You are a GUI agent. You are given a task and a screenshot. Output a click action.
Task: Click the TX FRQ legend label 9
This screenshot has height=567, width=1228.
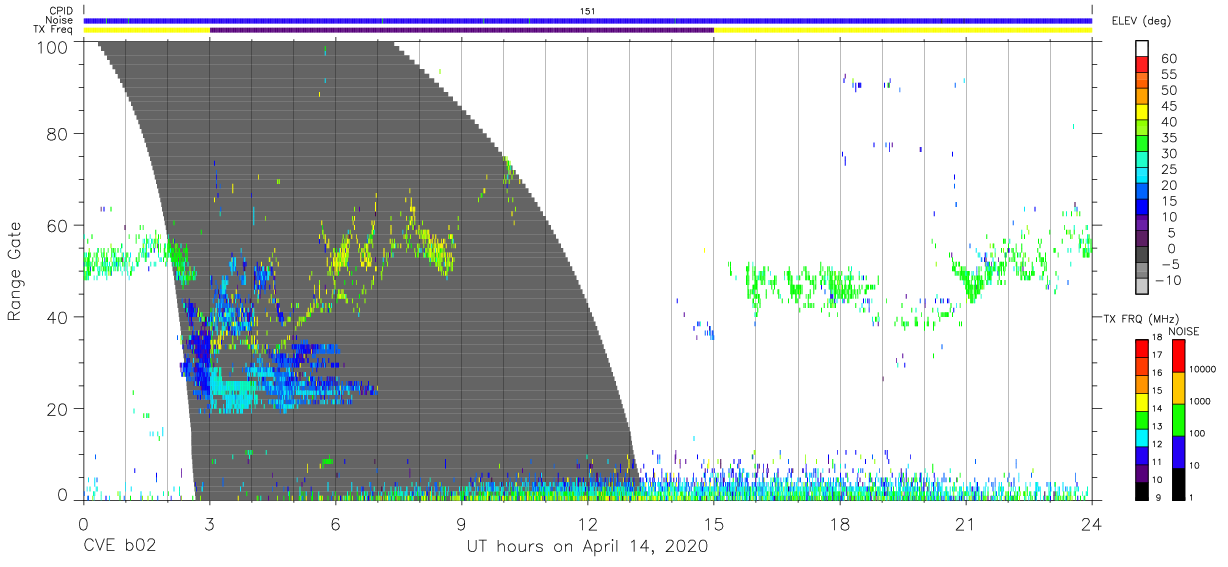(1157, 498)
